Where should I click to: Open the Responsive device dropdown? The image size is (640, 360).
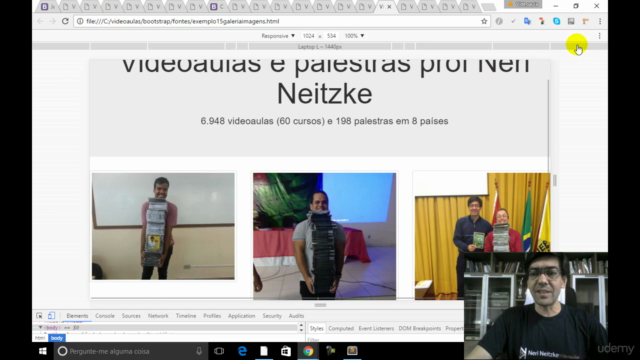pos(278,36)
